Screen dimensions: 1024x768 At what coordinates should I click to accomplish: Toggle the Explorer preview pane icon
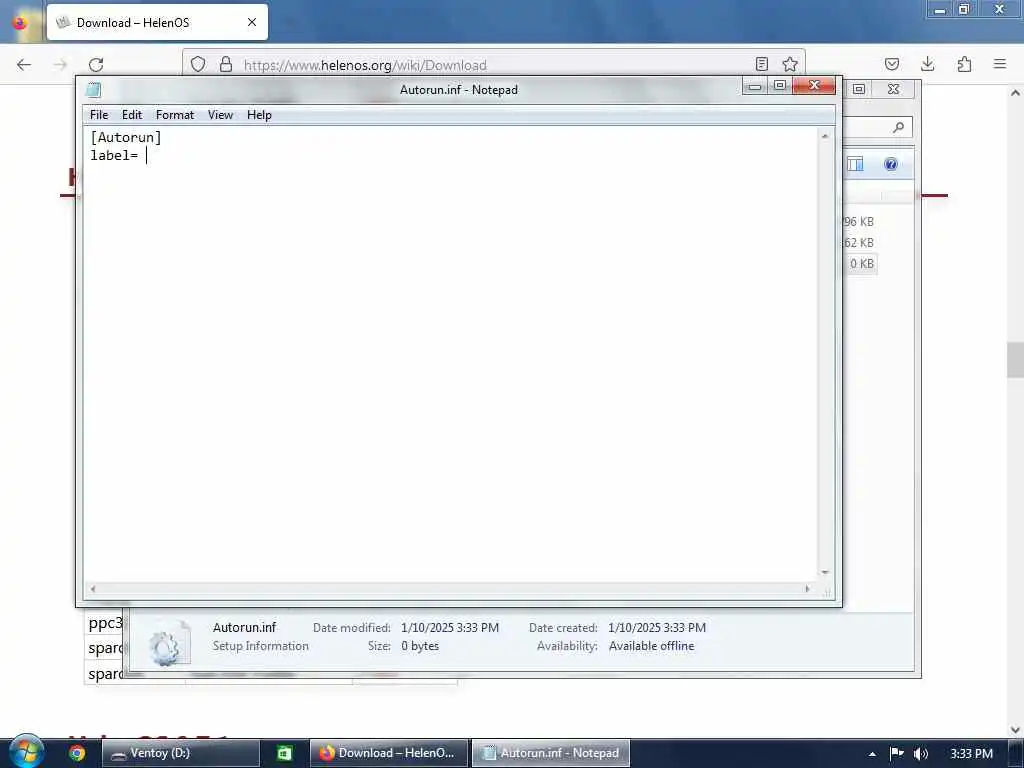[x=856, y=164]
